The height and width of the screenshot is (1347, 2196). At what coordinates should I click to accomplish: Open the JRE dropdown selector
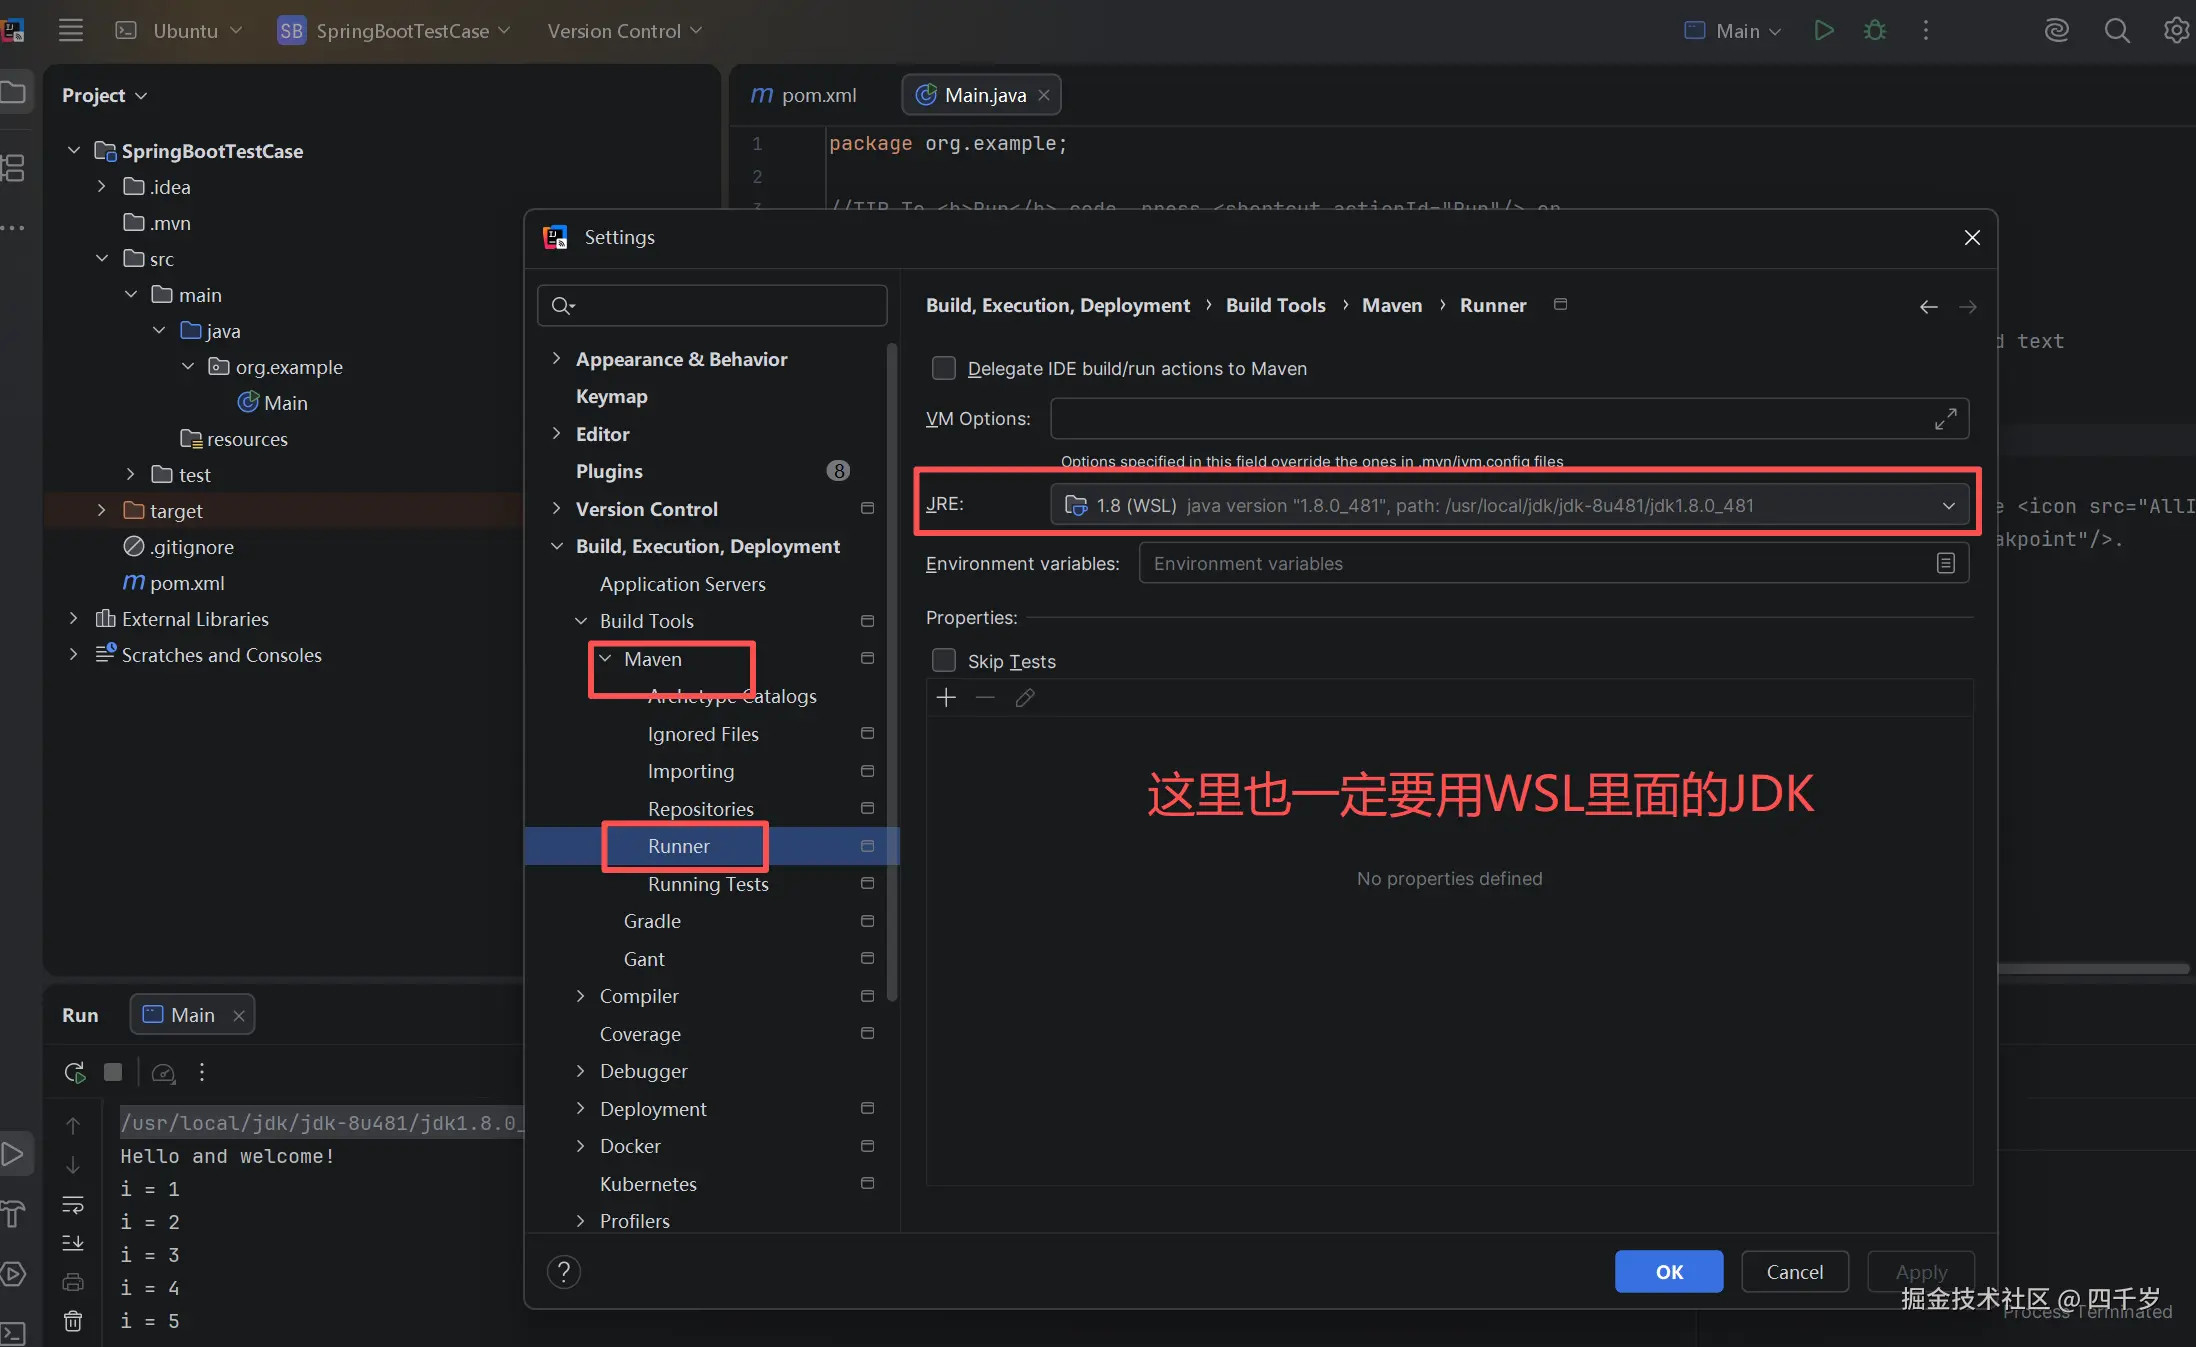tap(1947, 505)
